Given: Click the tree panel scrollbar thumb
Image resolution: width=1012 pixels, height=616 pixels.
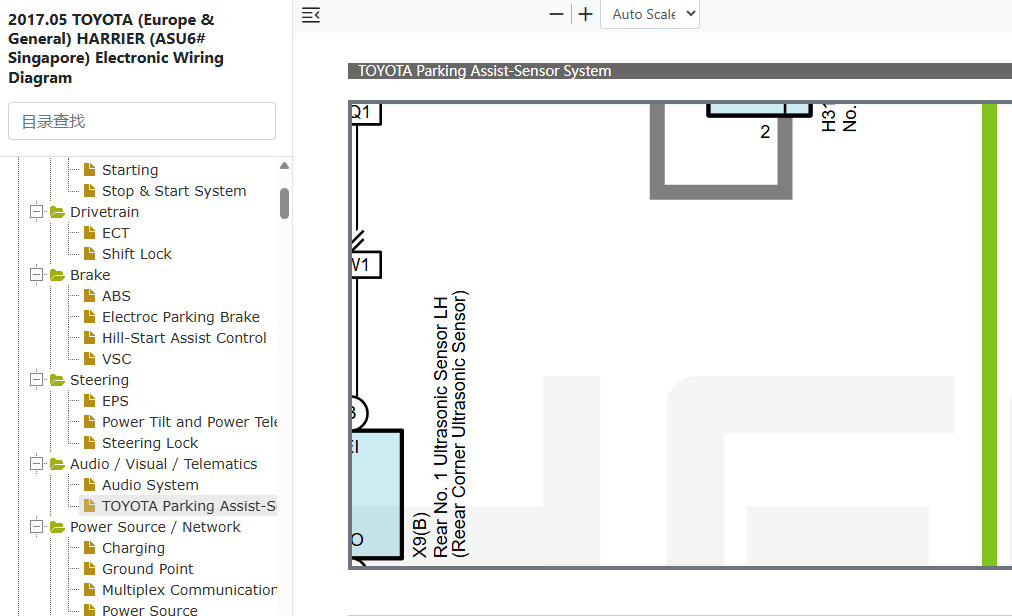Looking at the screenshot, I should (284, 203).
